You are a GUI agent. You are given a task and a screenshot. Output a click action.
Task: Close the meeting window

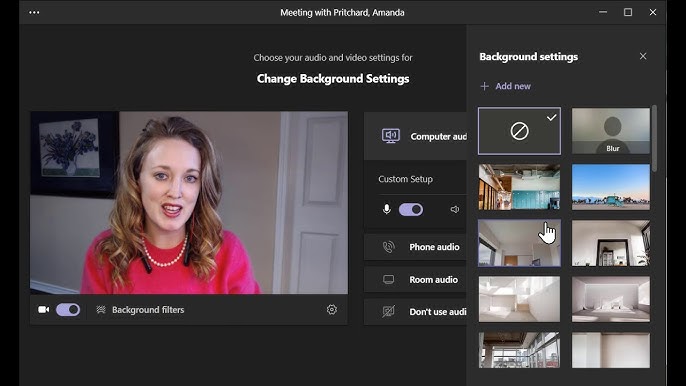pyautogui.click(x=653, y=12)
